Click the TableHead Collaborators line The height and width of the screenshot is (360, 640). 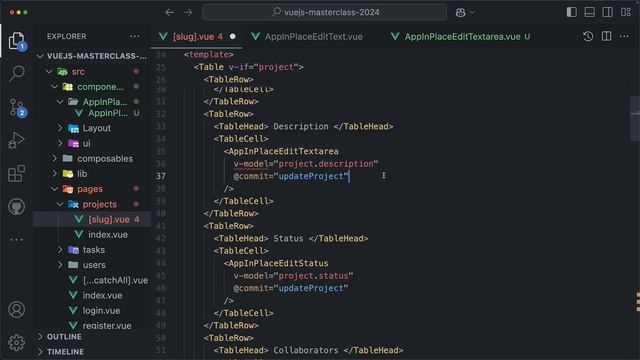(x=309, y=350)
